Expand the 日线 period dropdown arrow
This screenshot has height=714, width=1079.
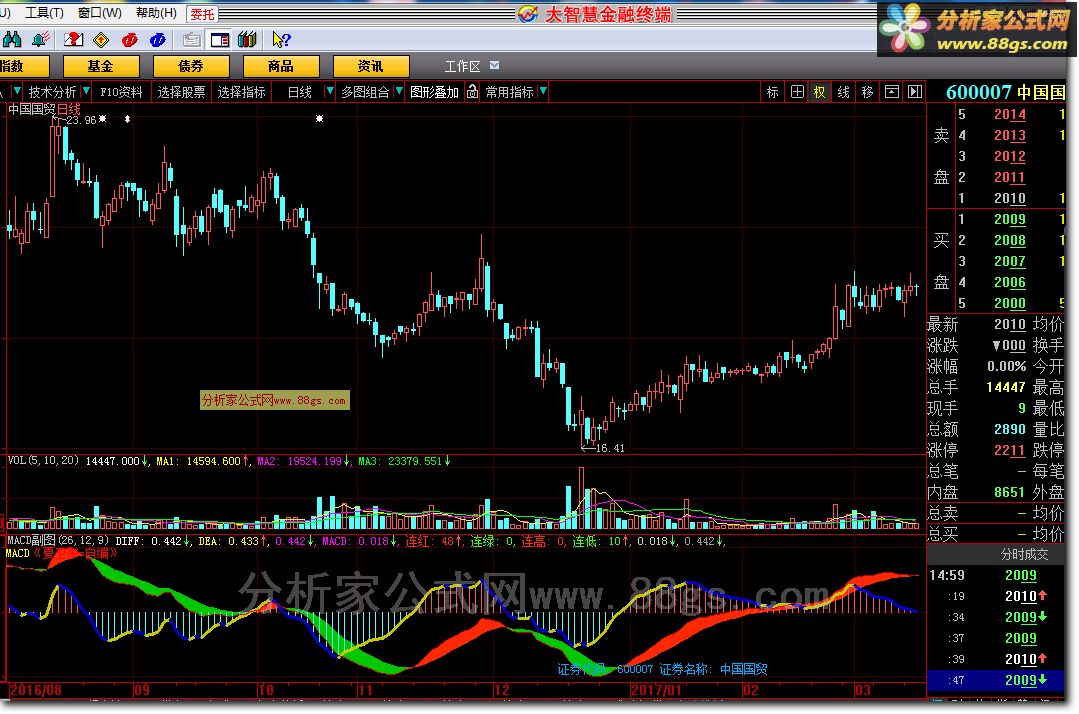click(x=330, y=91)
